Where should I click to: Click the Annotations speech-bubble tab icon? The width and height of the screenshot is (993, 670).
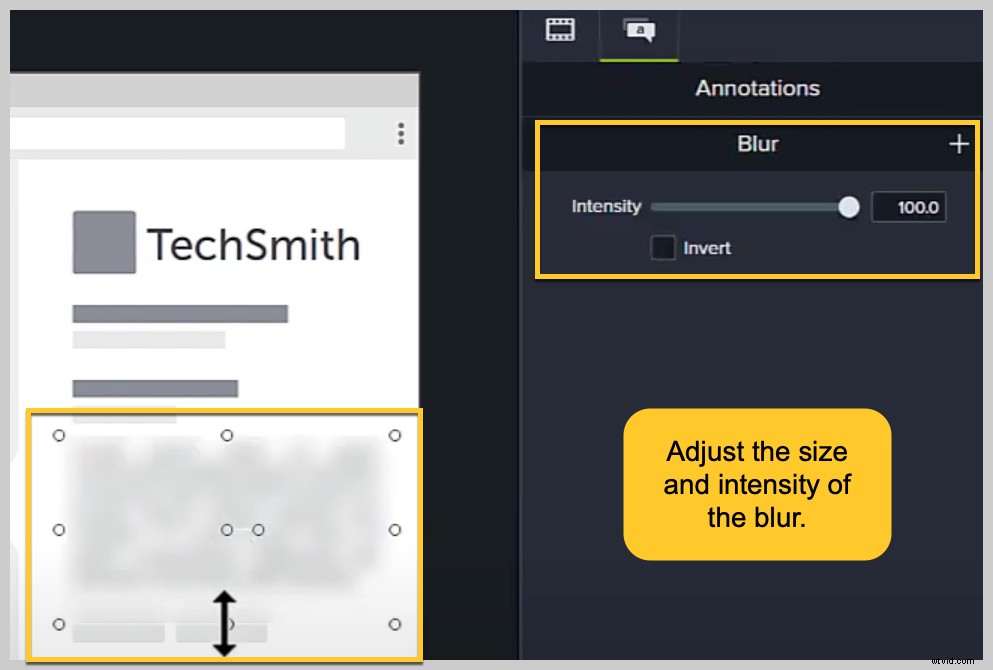(x=638, y=29)
